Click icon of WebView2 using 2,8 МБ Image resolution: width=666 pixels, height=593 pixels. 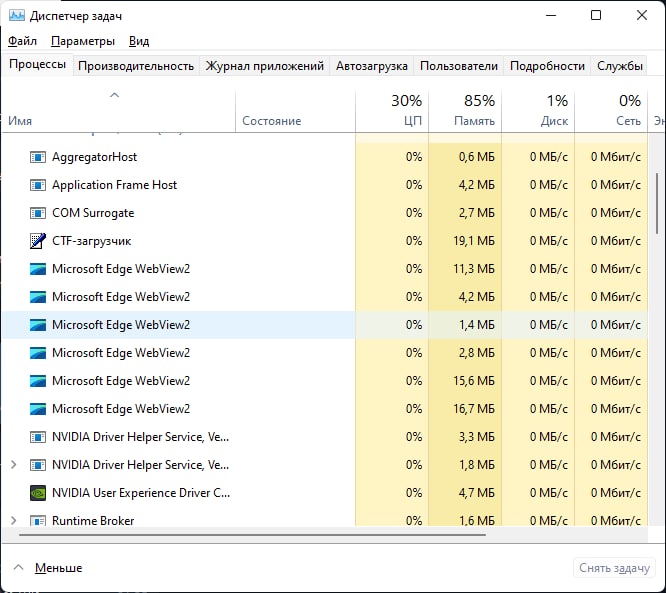pos(38,353)
